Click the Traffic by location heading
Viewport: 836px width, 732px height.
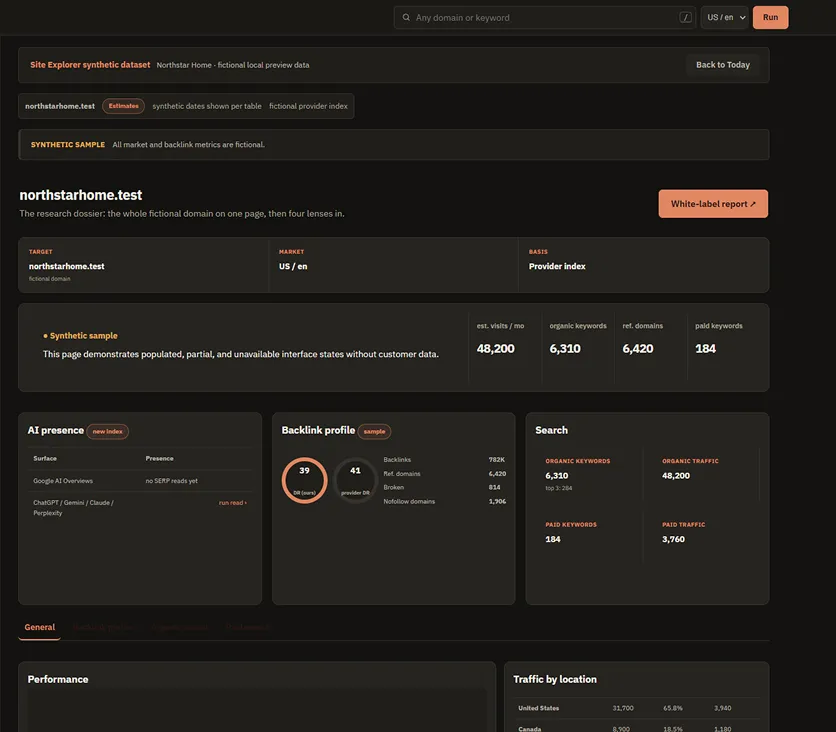(554, 679)
